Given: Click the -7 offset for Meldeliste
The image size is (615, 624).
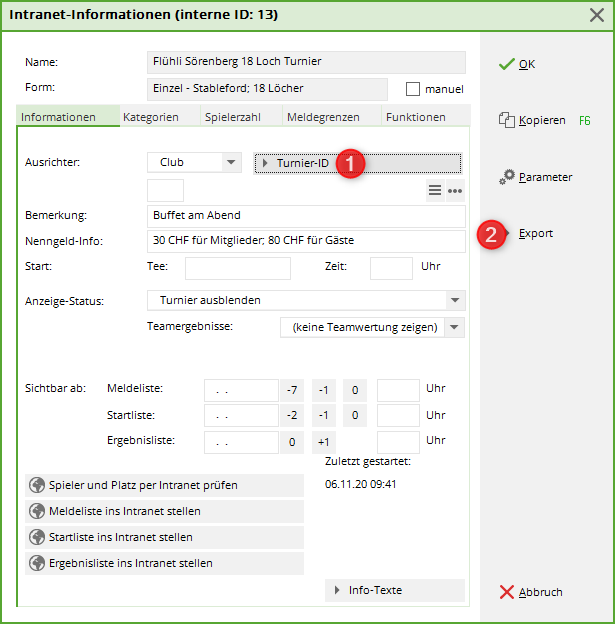Looking at the screenshot, I should pyautogui.click(x=291, y=389).
